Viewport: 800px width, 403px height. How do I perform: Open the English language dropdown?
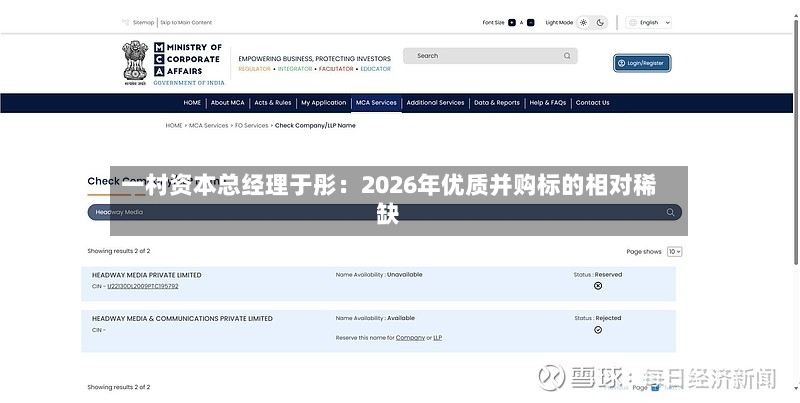click(x=648, y=22)
